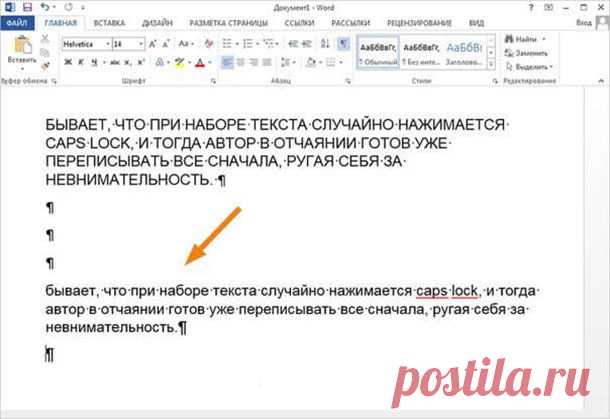Toggle Justify paragraph alignment button
The height and width of the screenshot is (419, 610).
pyautogui.click(x=267, y=62)
